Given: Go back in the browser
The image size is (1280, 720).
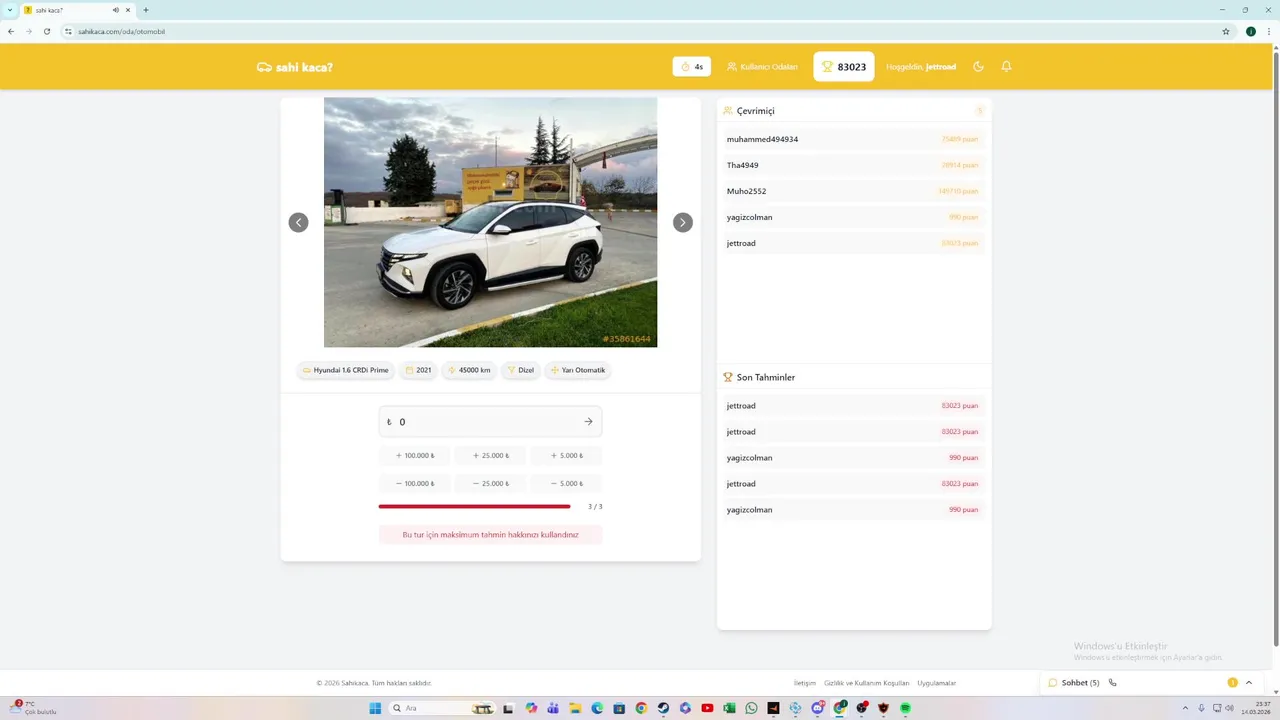Looking at the screenshot, I should [x=11, y=31].
